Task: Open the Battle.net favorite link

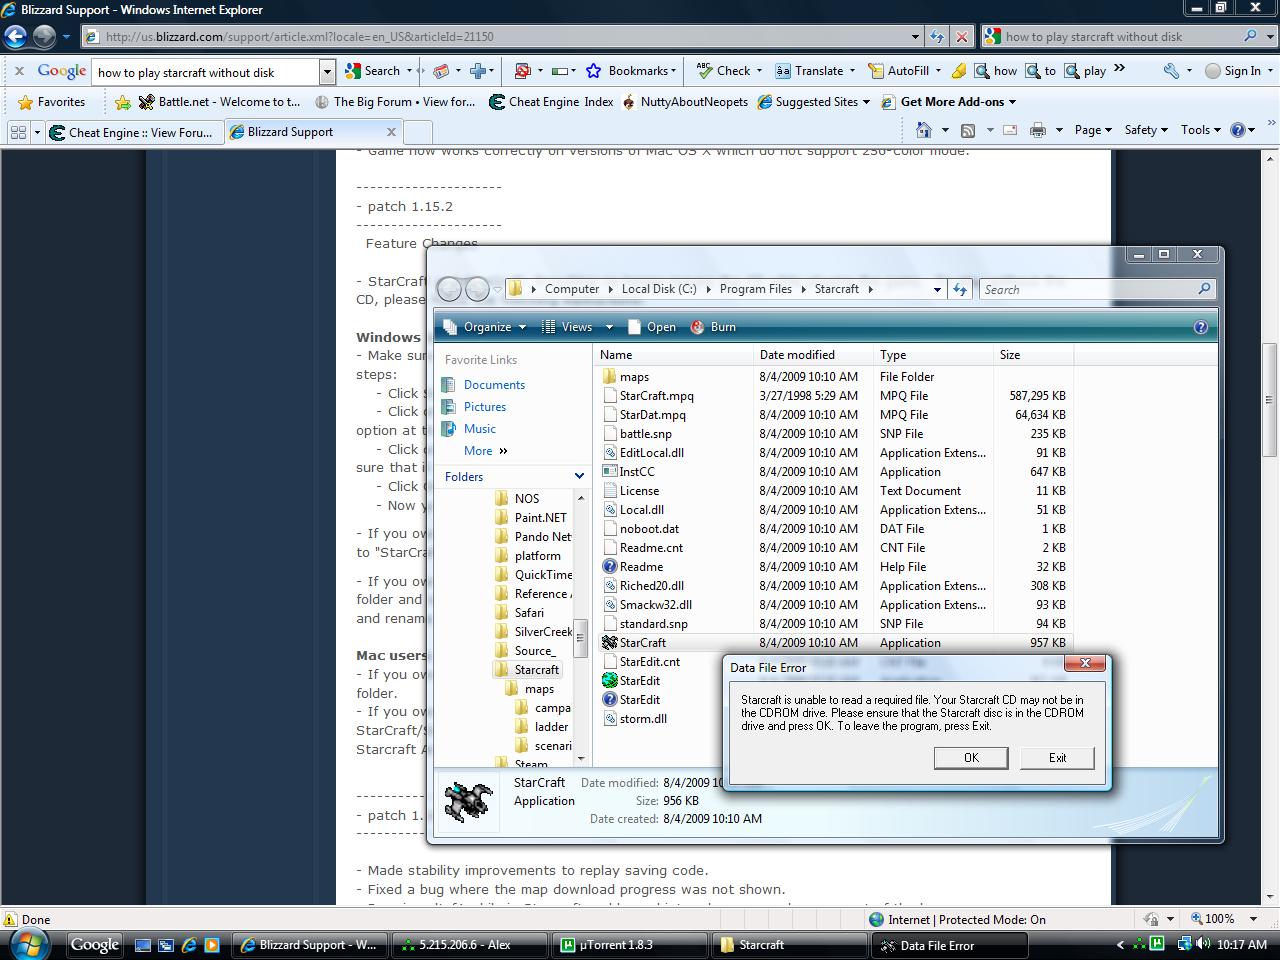Action: pos(219,102)
